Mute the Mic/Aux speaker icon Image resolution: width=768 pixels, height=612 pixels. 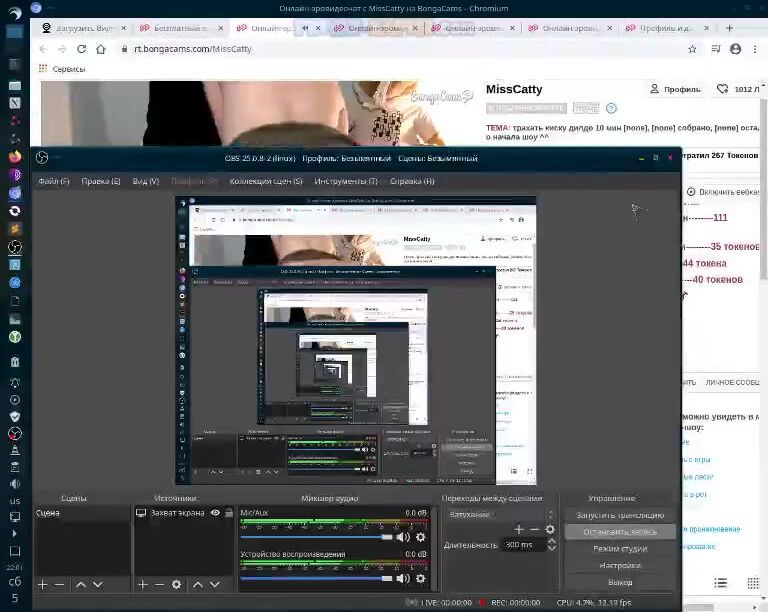coord(402,537)
